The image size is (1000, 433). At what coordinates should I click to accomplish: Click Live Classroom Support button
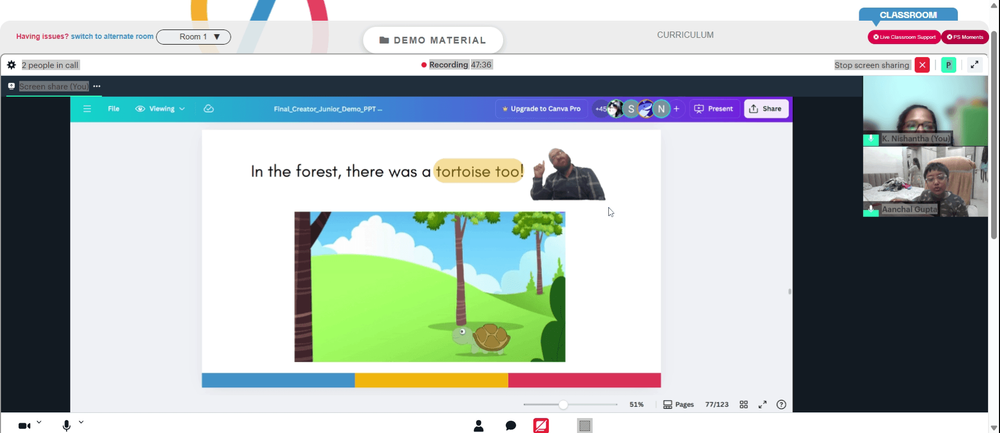coord(904,37)
